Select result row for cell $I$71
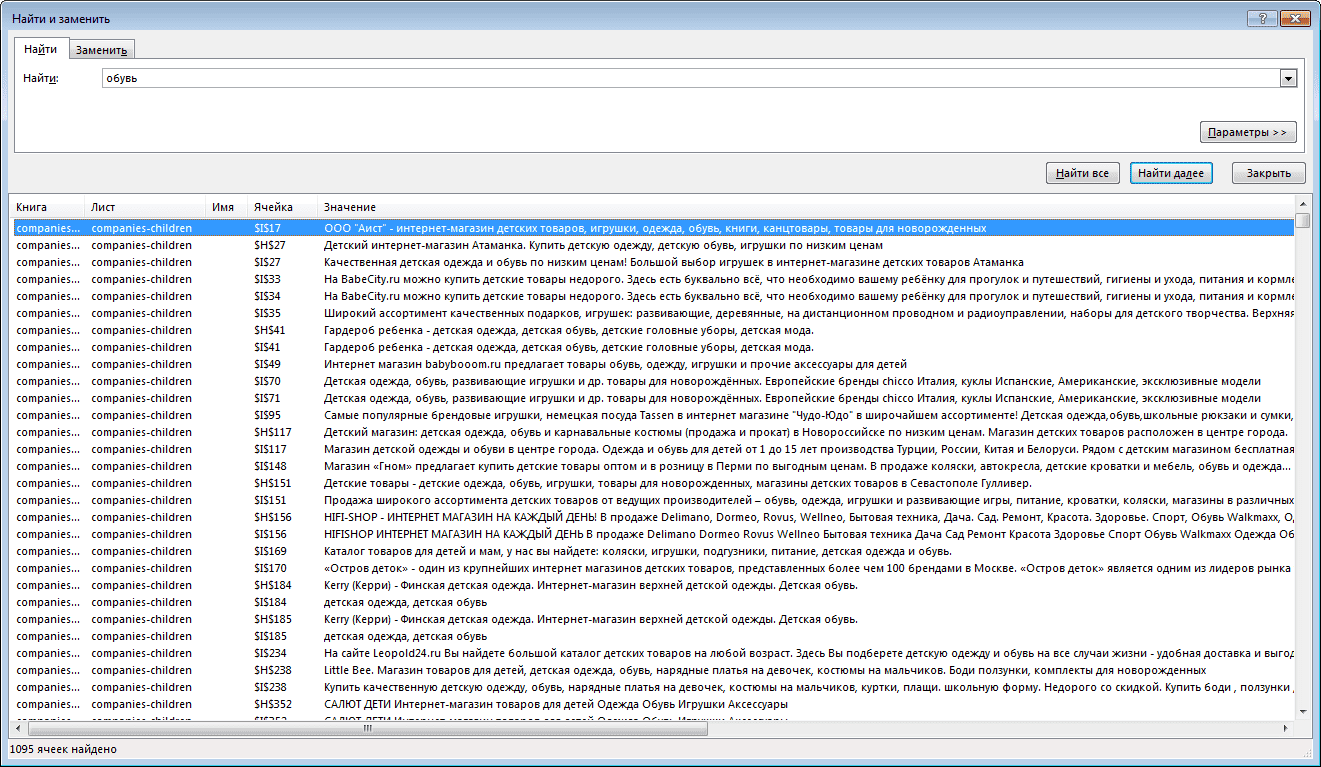 pos(652,398)
